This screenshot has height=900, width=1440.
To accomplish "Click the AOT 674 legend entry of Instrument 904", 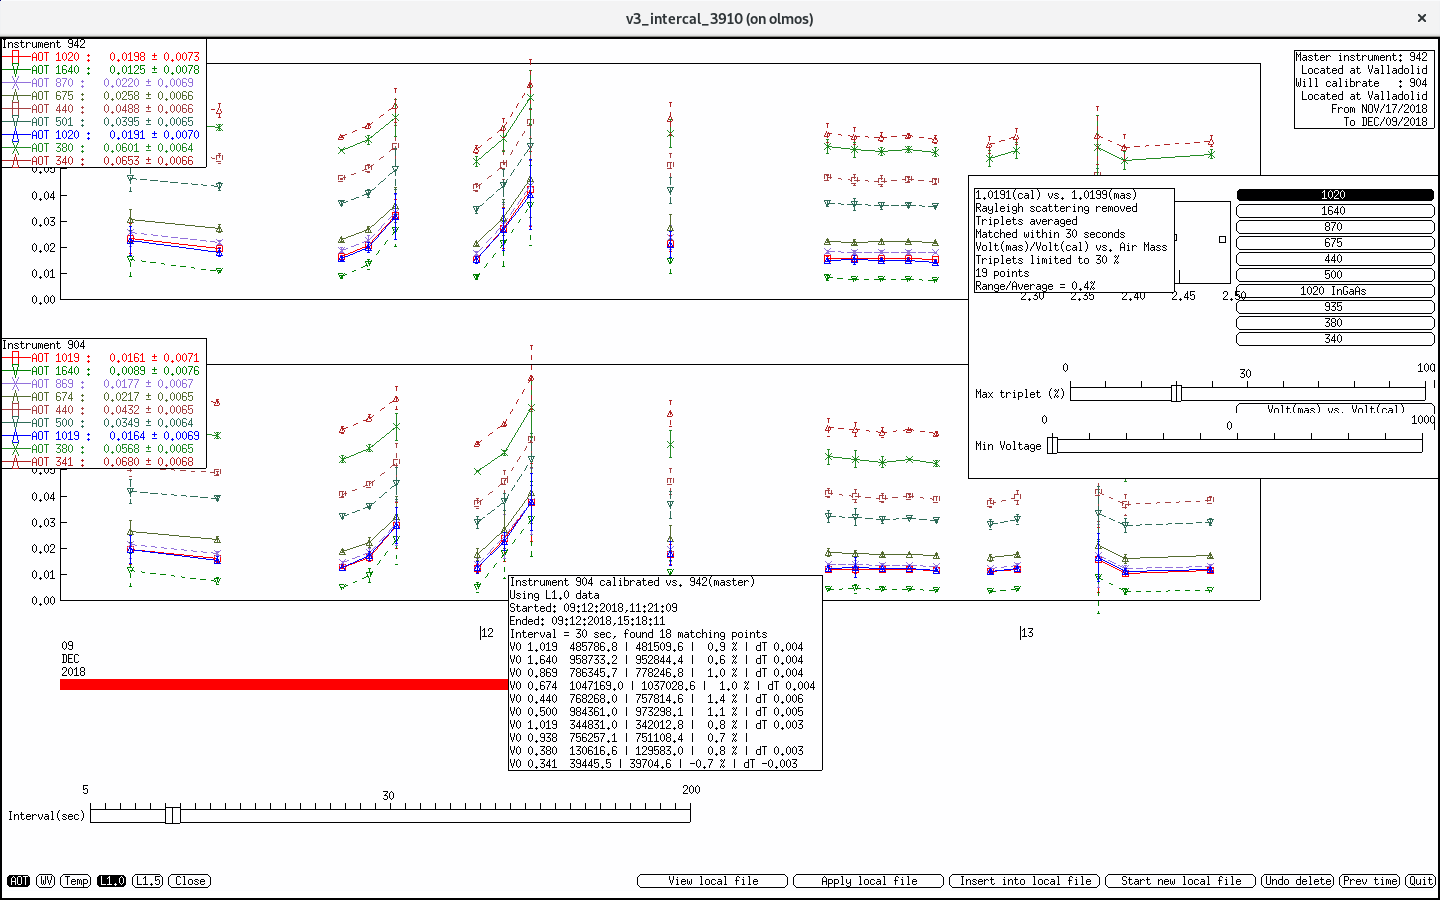I will [102, 397].
